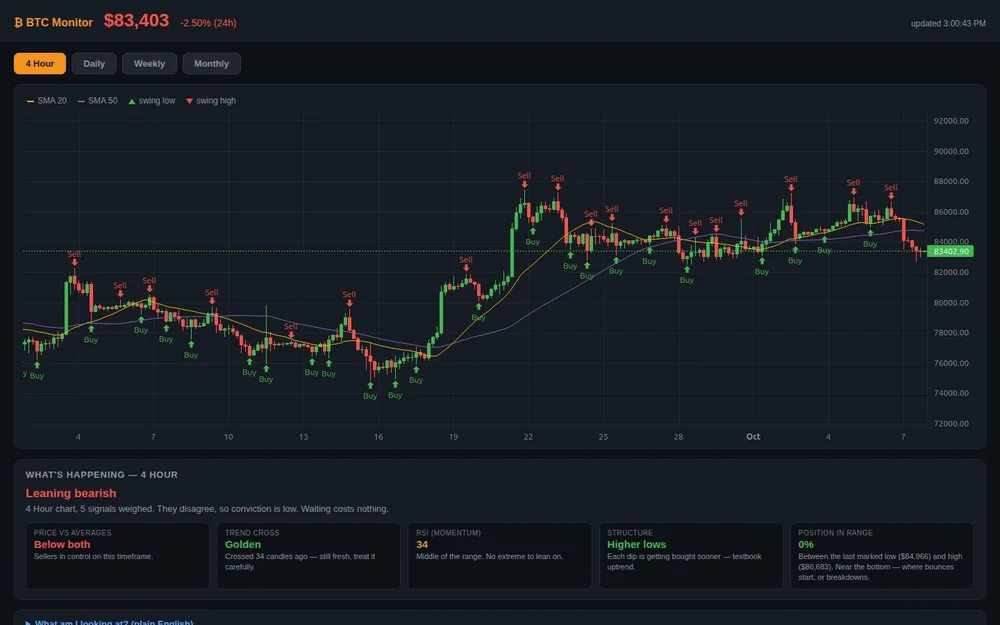
Task: Click the rightmost Sell marker on chart
Action: 891,191
